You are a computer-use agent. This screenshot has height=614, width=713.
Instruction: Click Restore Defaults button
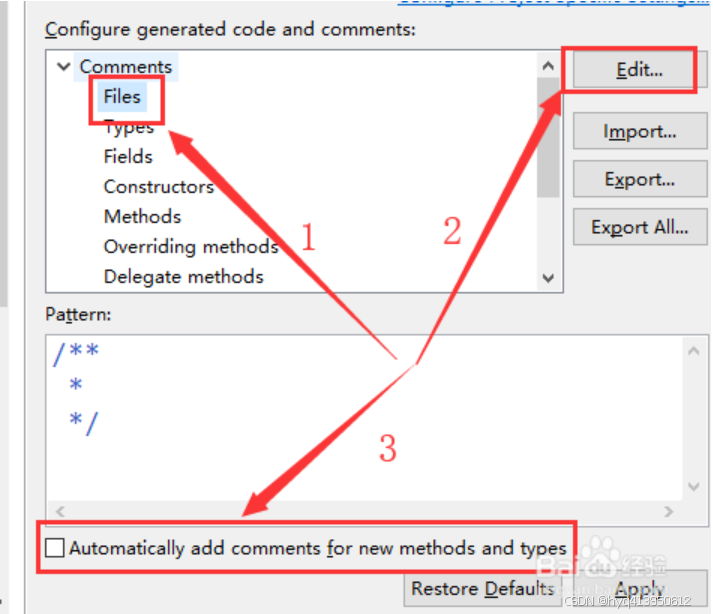pyautogui.click(x=482, y=589)
